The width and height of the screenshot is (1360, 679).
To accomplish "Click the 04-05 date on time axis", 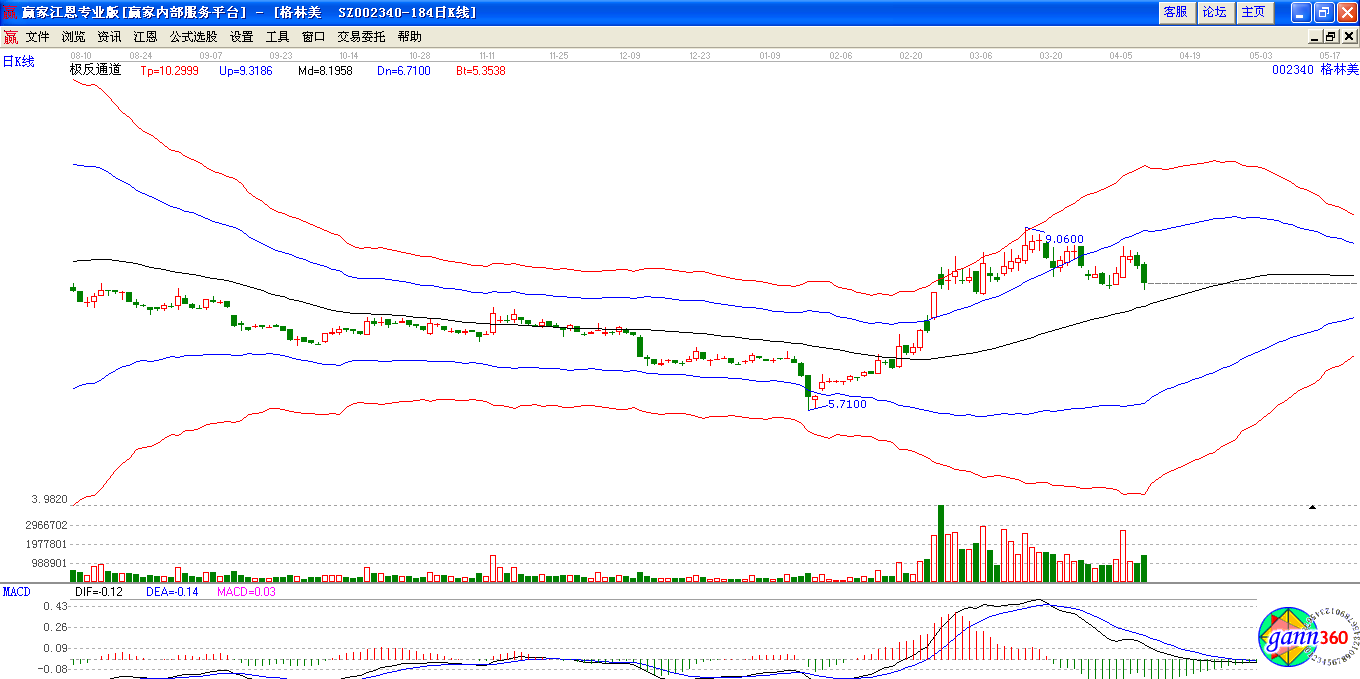I will click(x=1121, y=56).
